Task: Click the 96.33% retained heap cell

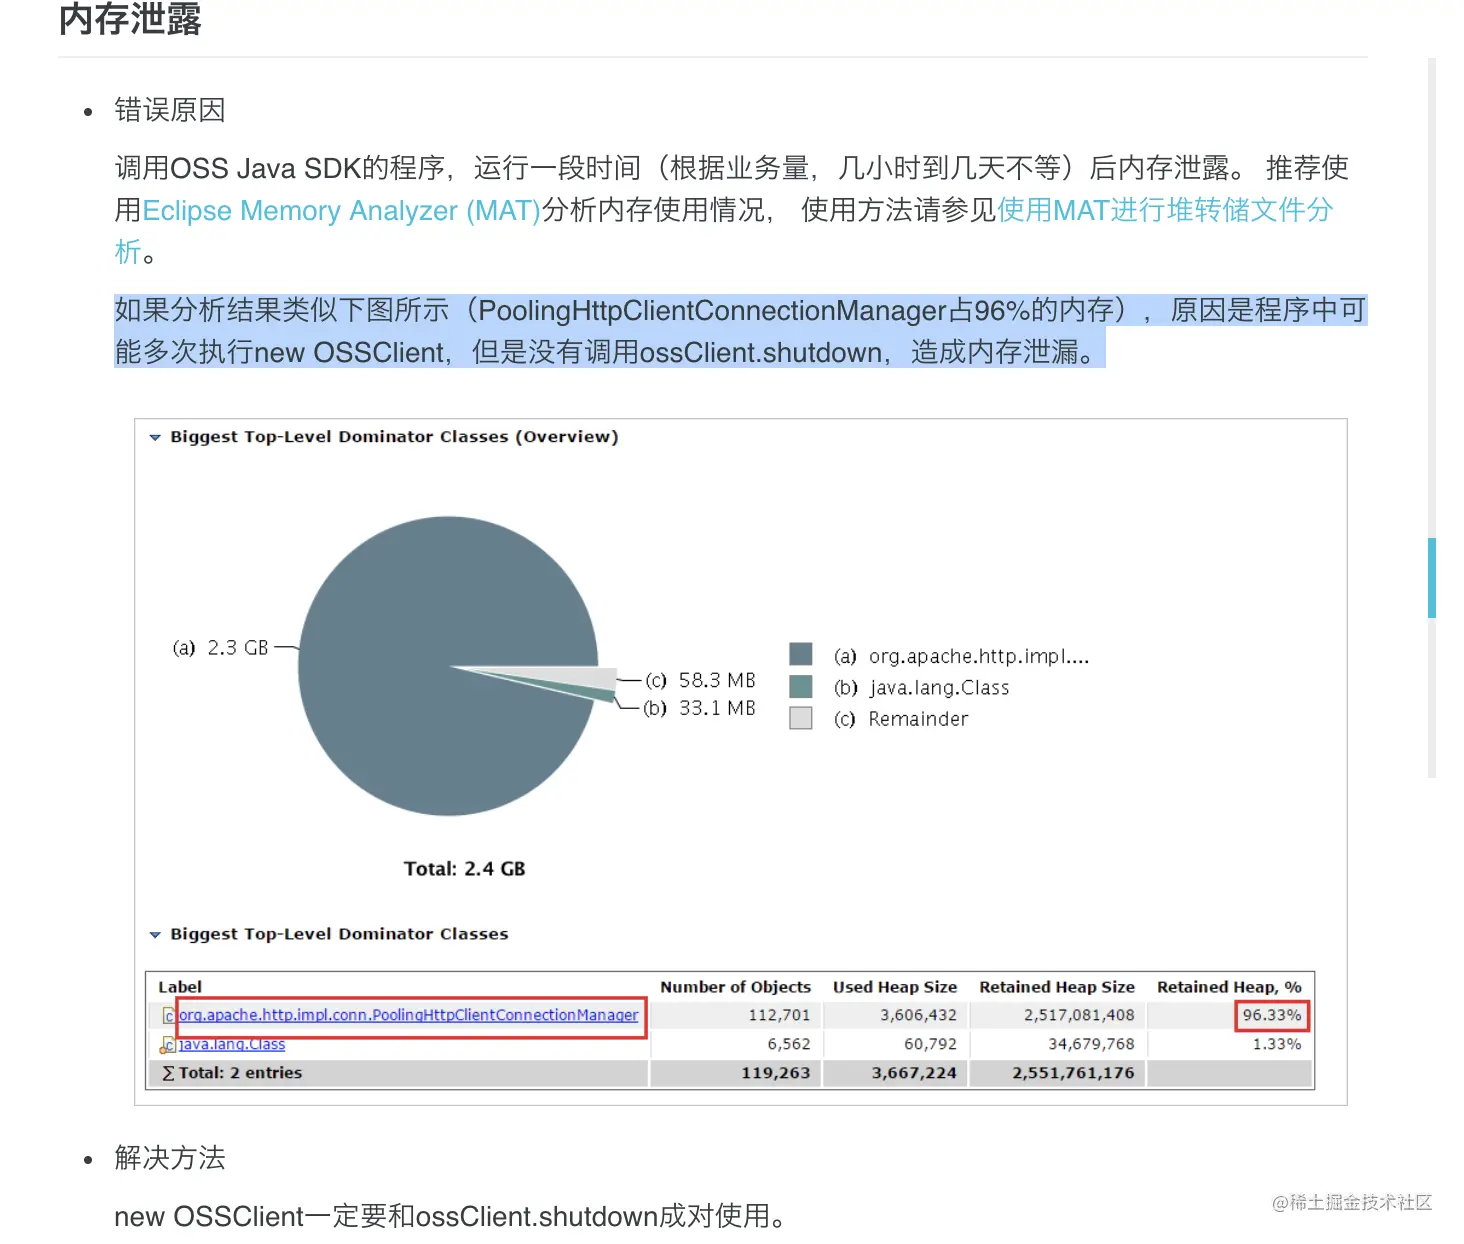Action: 1271,1015
